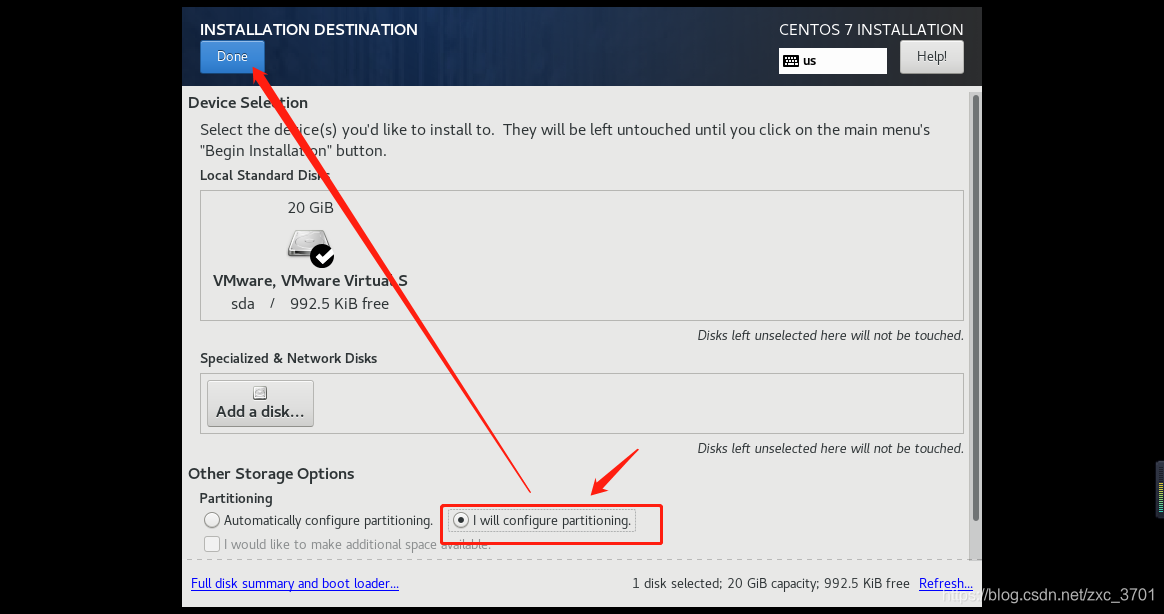Image resolution: width=1164 pixels, height=614 pixels.
Task: Click the Add a disk... button
Action: click(260, 403)
